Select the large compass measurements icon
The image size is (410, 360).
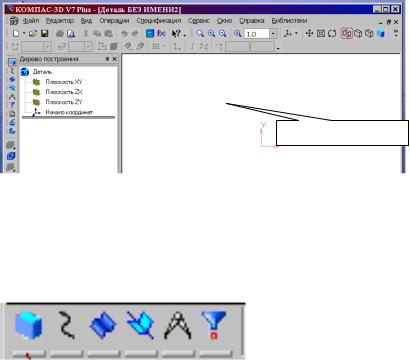(178, 325)
